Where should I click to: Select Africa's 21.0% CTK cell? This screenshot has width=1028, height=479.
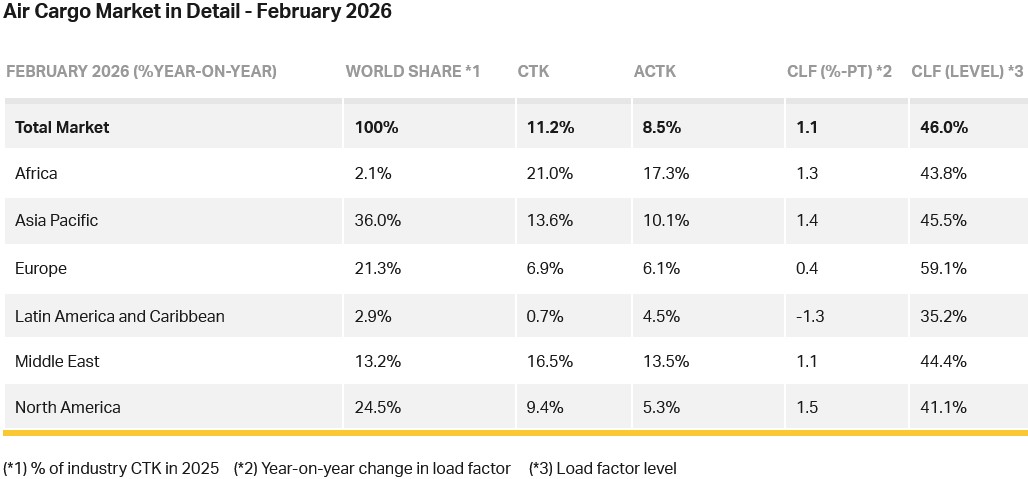(x=550, y=173)
